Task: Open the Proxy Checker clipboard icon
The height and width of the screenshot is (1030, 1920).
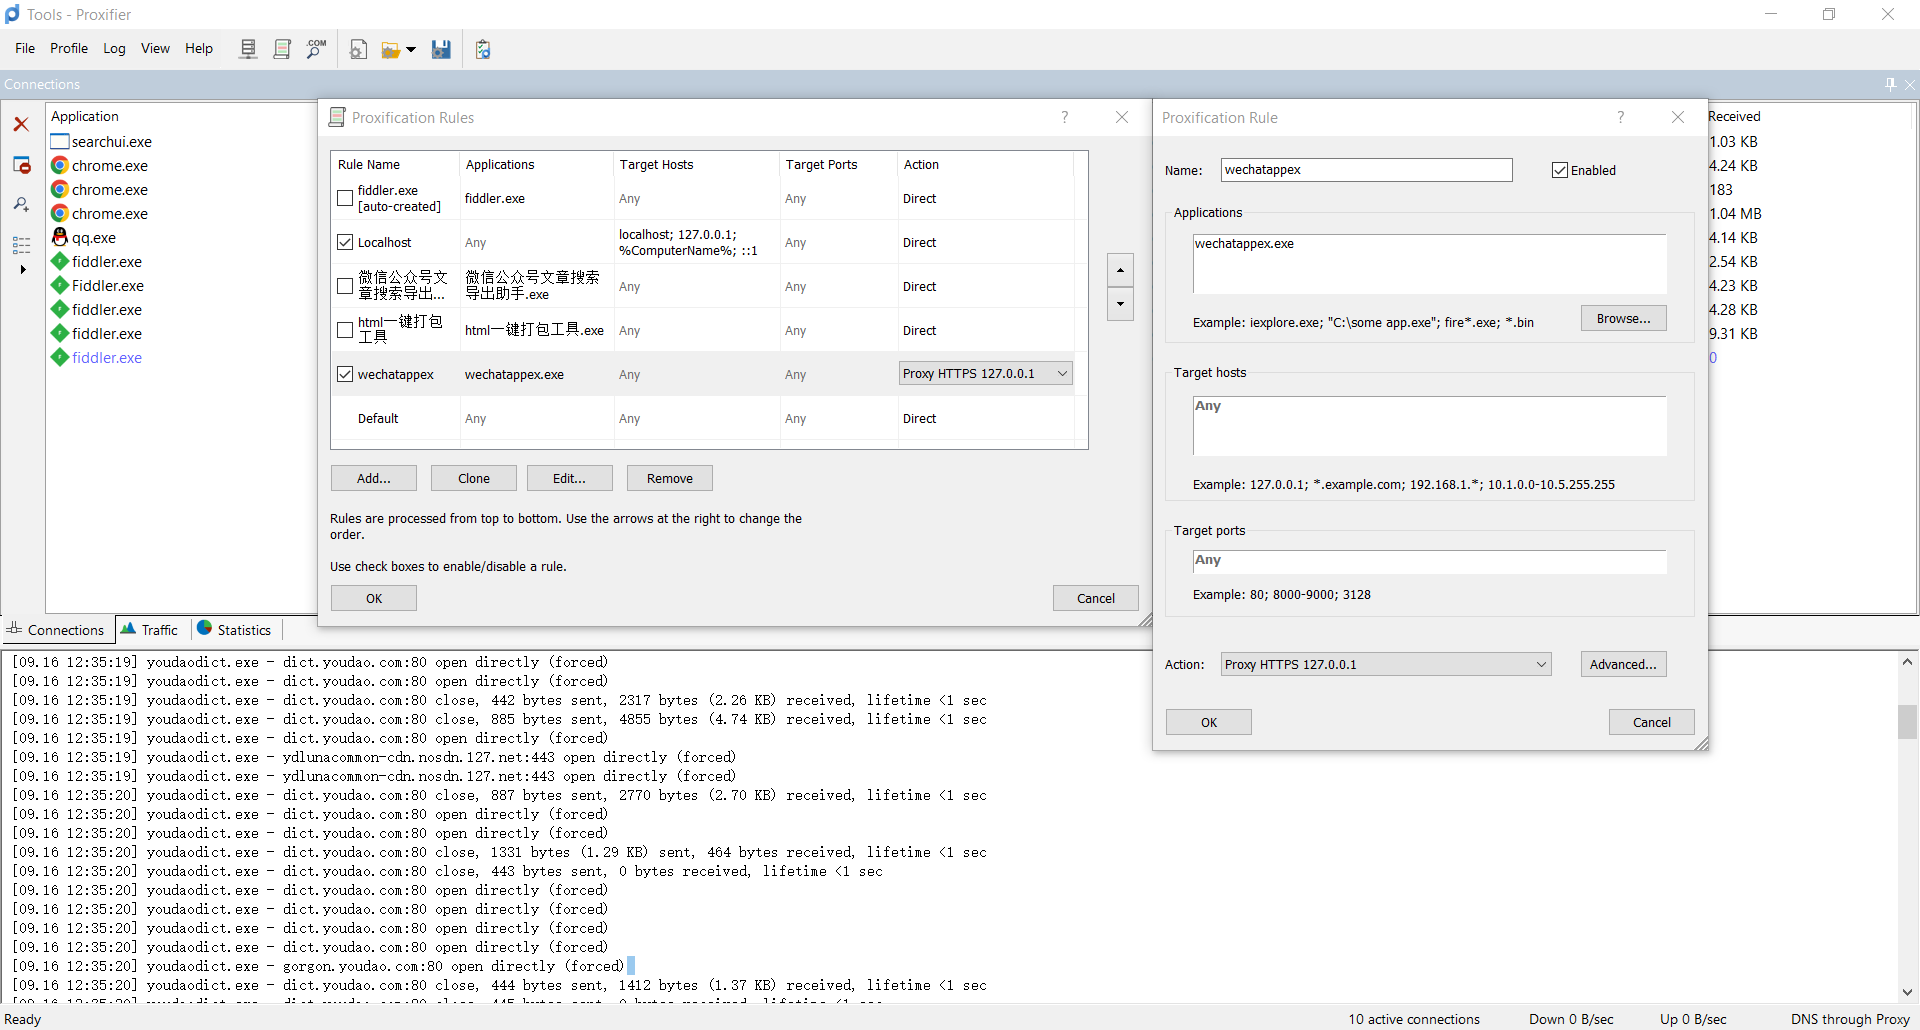Action: 483,49
